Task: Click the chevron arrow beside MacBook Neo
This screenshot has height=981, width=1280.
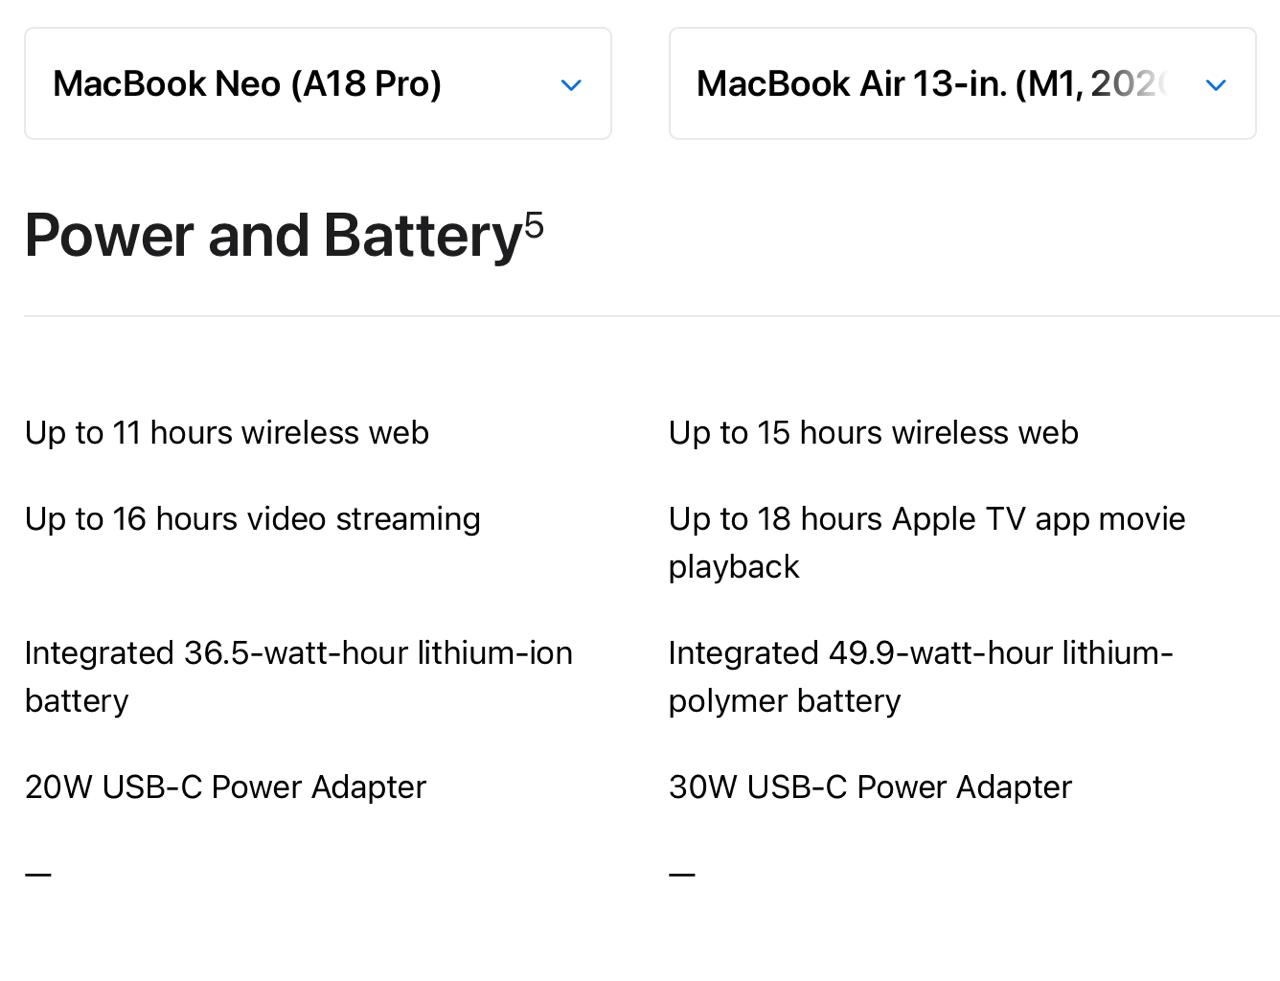Action: pos(571,85)
